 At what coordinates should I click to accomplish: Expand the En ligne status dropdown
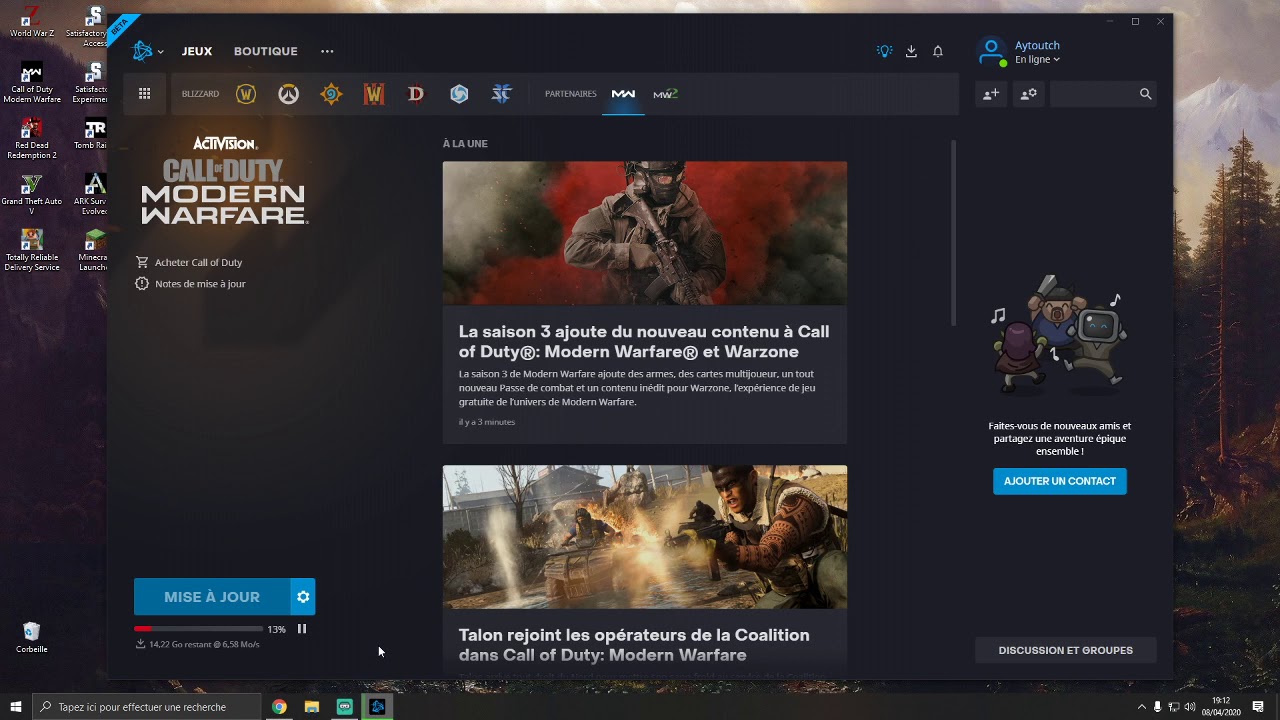click(x=1037, y=60)
